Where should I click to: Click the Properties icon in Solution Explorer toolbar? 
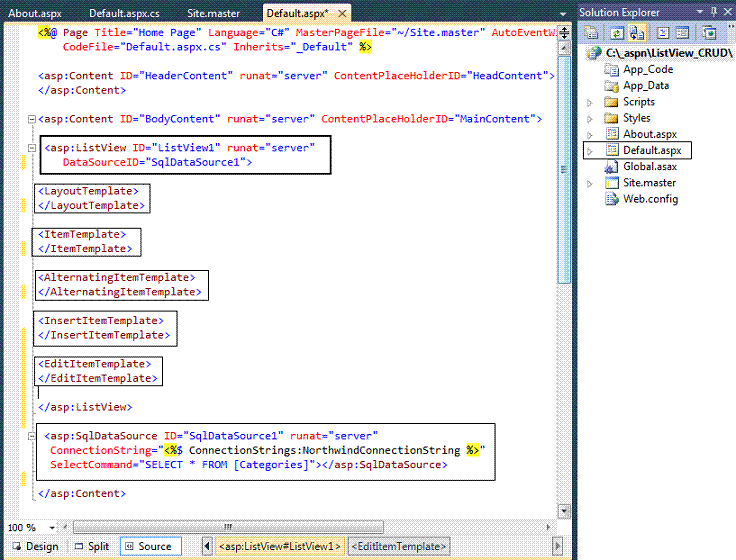[591, 33]
